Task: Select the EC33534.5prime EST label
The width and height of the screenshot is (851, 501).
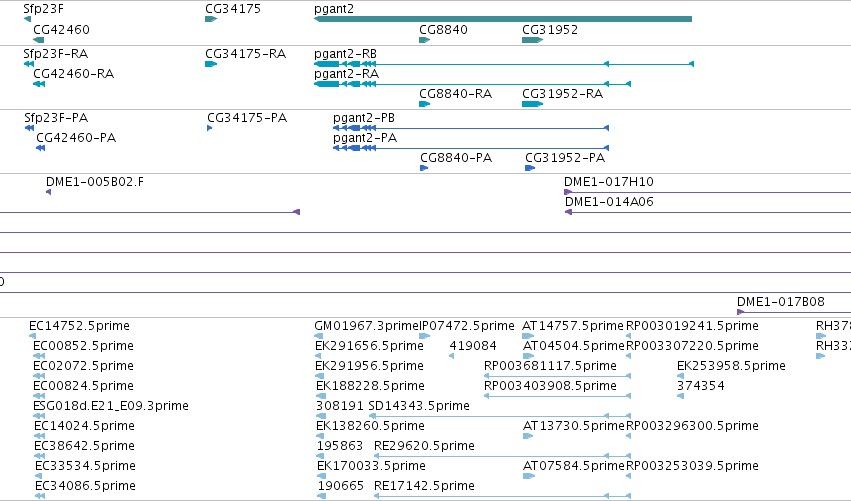Action: (85, 466)
